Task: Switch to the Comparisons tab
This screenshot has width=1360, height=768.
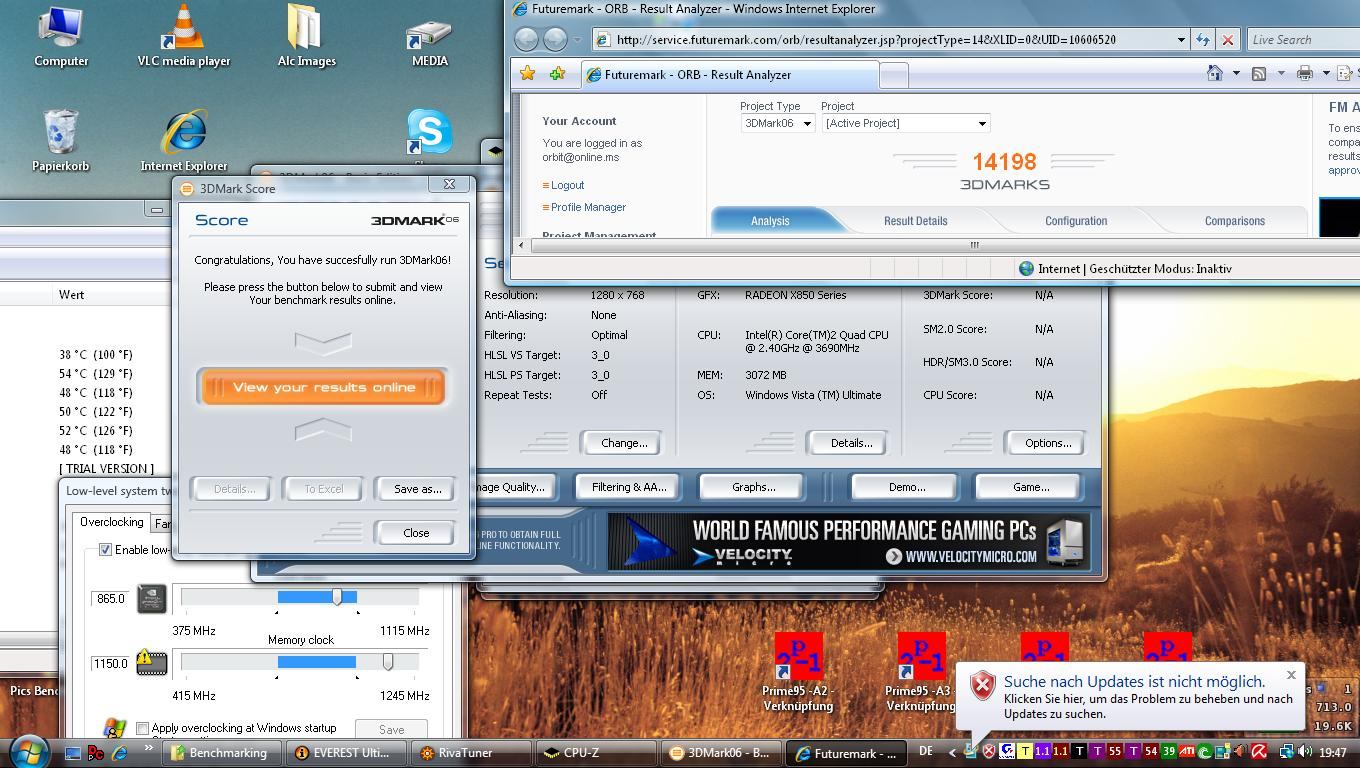Action: [1234, 221]
